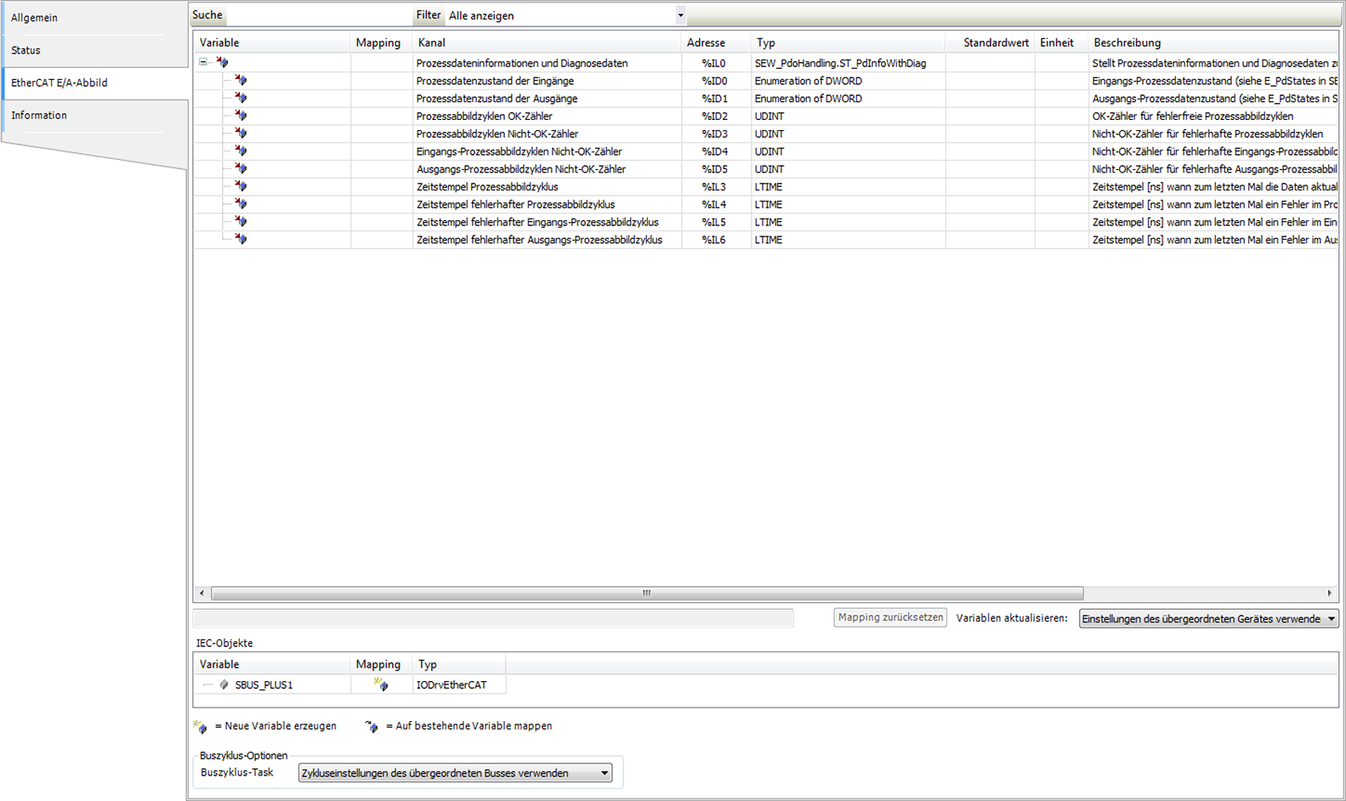Click variable icon in Prozessabbildzyklen OK-Zähler row
The image size is (1346, 801).
[x=240, y=116]
